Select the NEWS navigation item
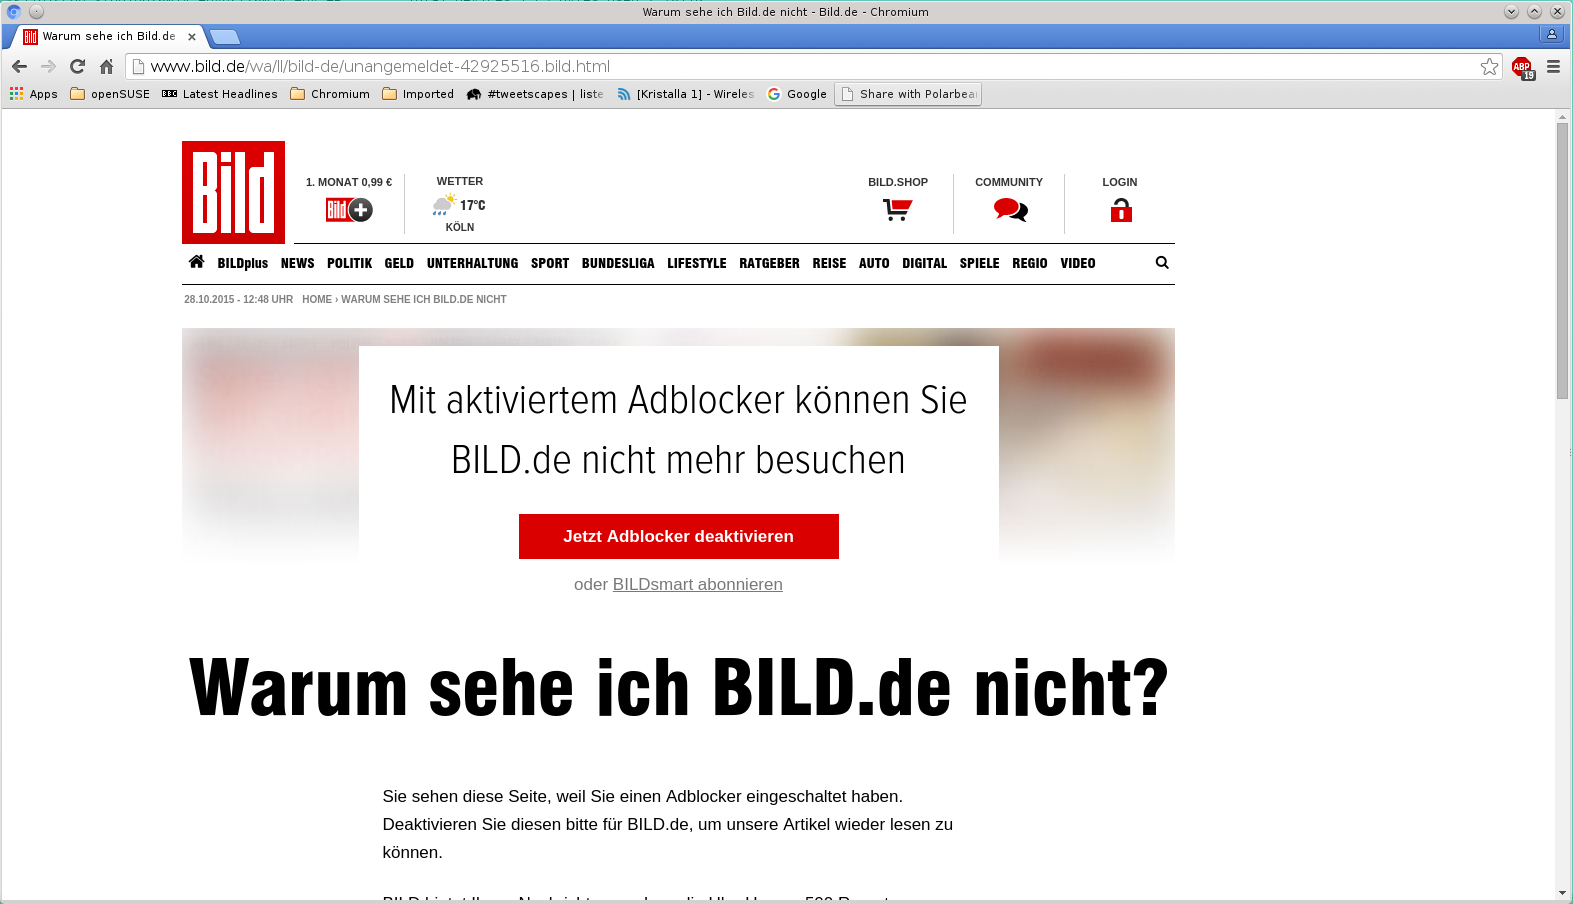The width and height of the screenshot is (1573, 904). [x=298, y=263]
